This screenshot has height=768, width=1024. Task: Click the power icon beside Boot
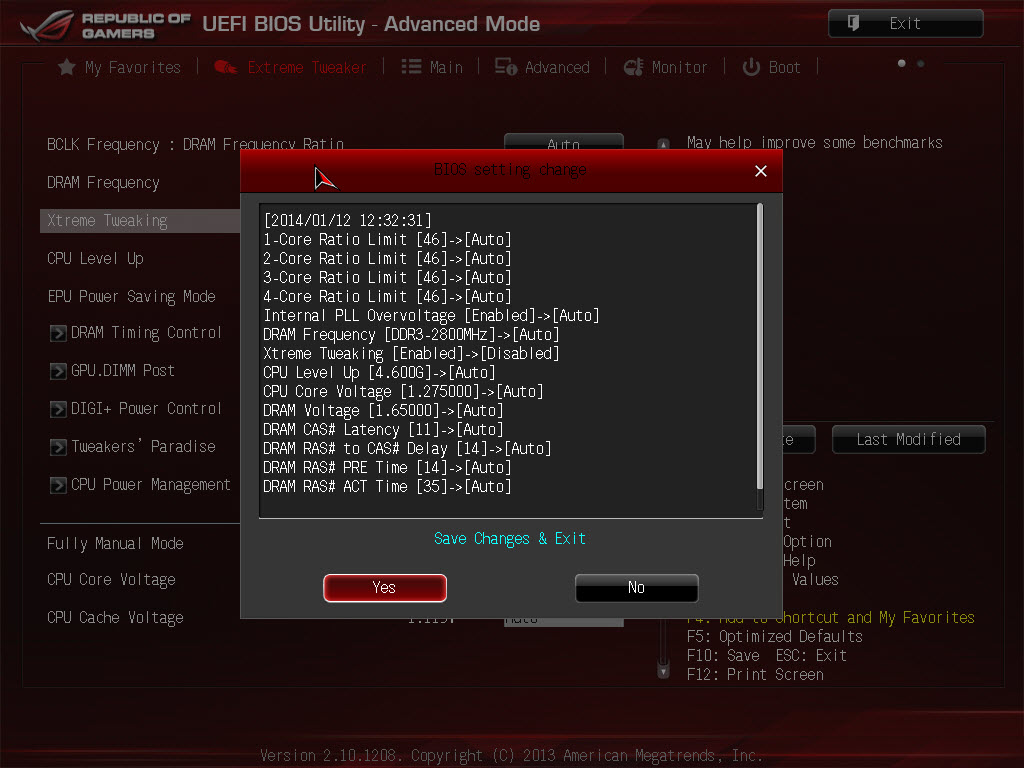pyautogui.click(x=751, y=67)
